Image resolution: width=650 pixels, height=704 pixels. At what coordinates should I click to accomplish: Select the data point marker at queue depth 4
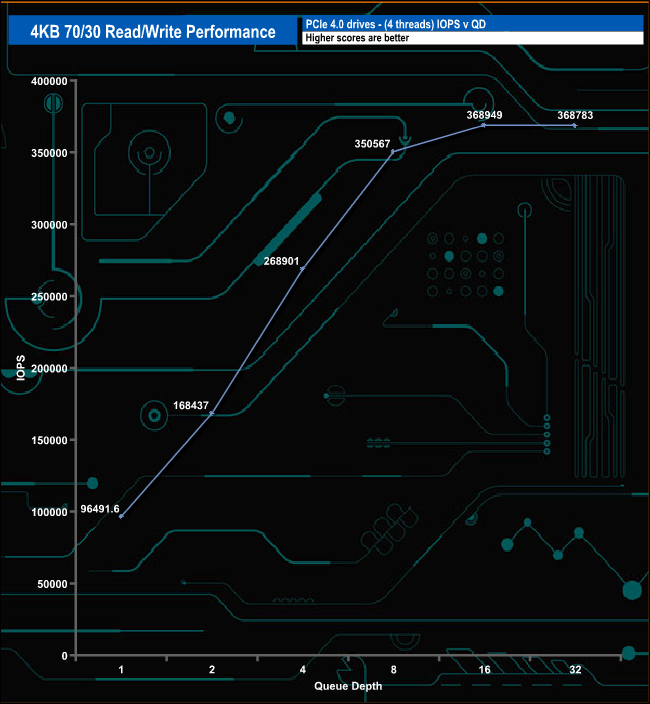click(303, 268)
